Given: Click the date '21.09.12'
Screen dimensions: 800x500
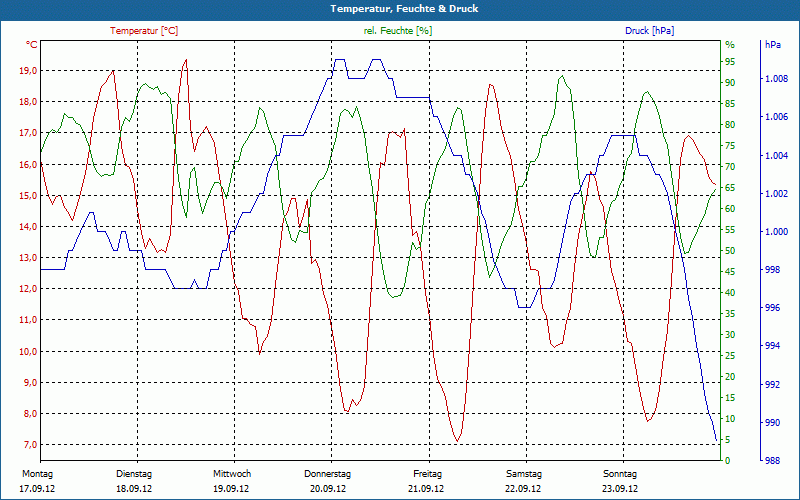Looking at the screenshot, I should click(x=426, y=489).
